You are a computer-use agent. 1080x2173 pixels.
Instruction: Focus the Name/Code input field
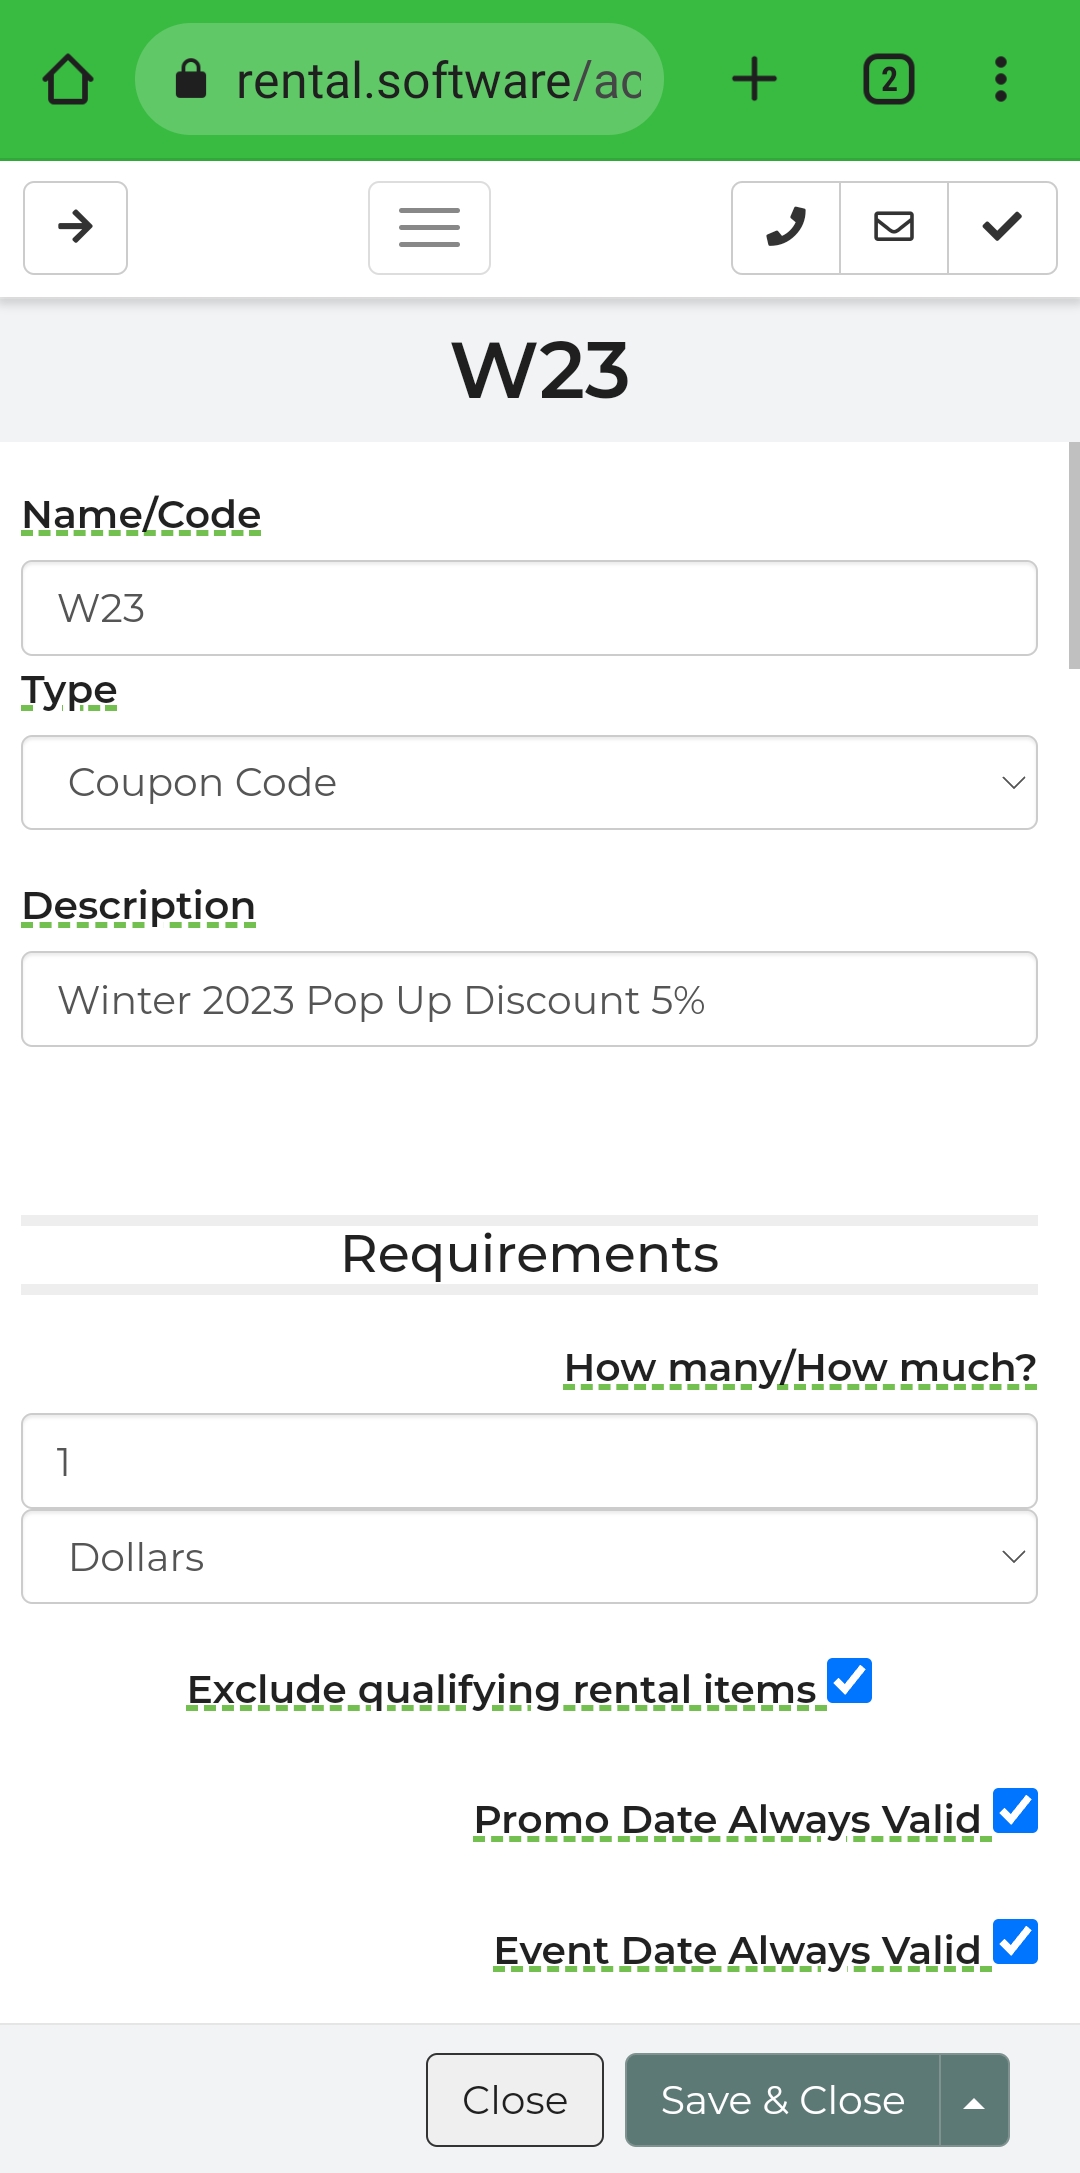pyautogui.click(x=529, y=608)
